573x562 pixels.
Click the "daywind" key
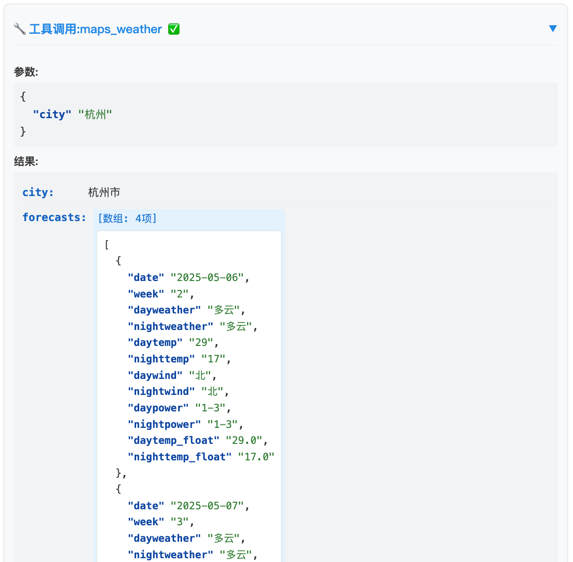(155, 375)
